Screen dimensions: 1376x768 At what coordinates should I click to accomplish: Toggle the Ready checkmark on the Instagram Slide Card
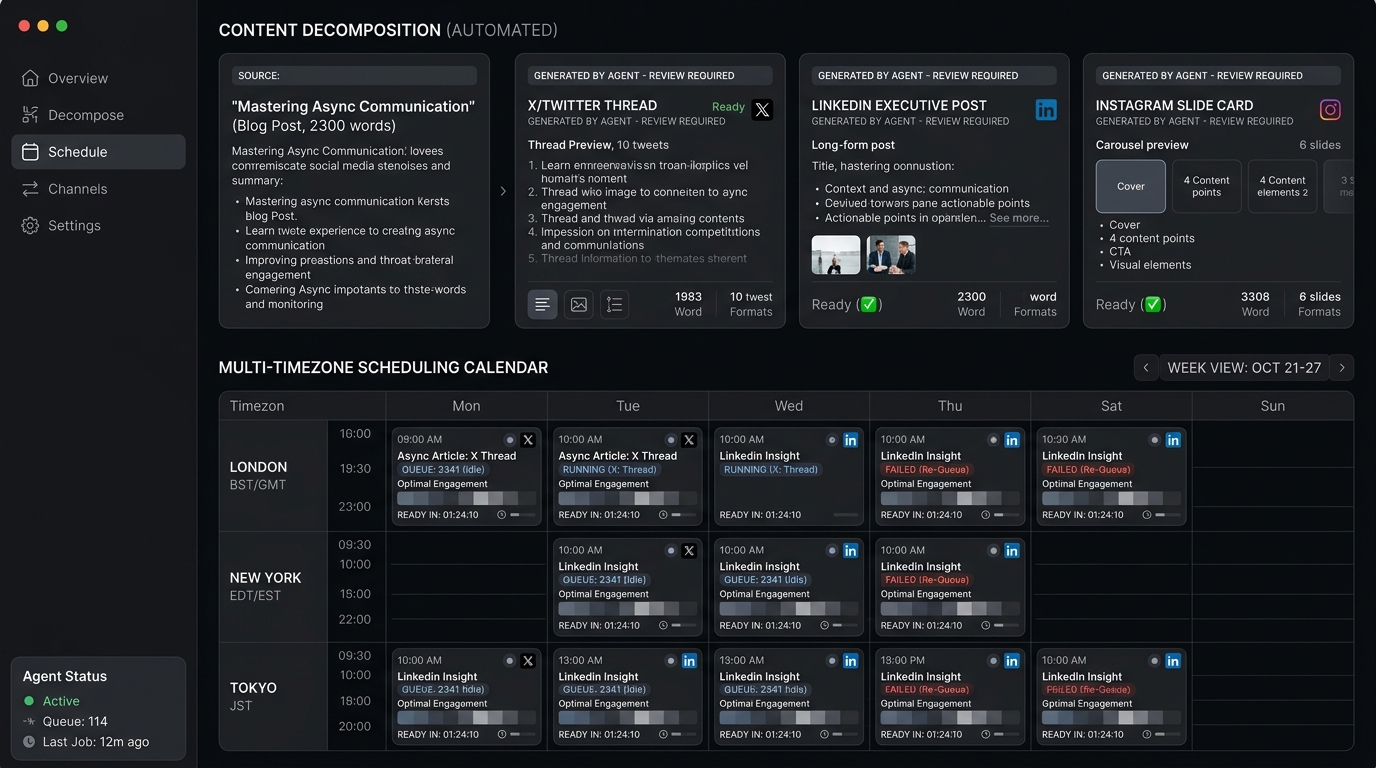click(1154, 304)
